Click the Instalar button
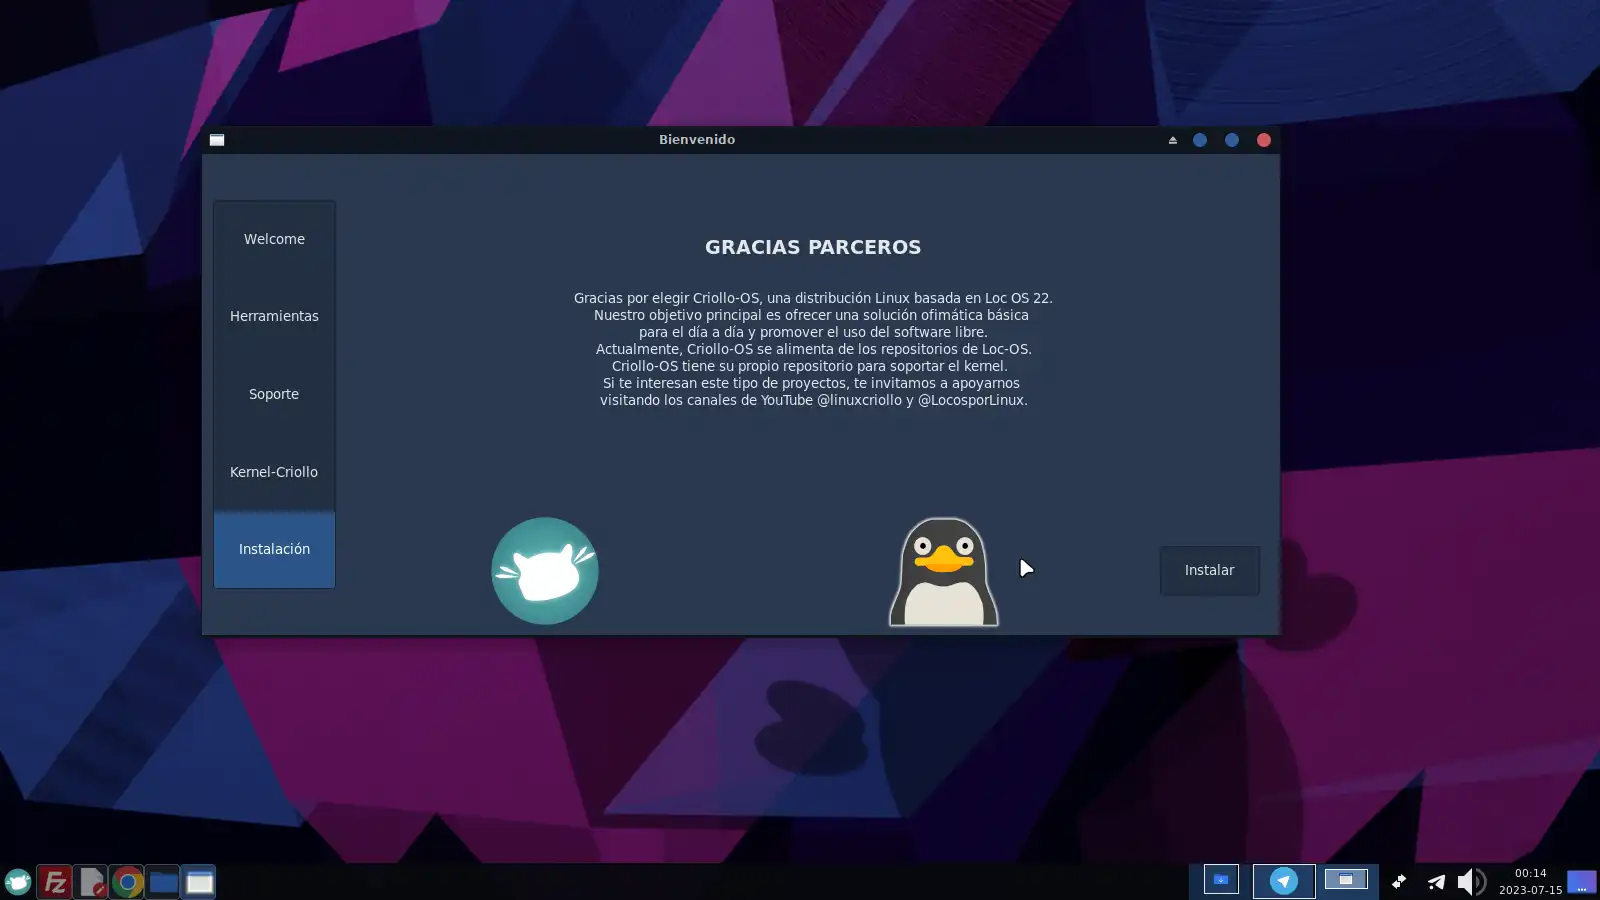 click(x=1209, y=570)
